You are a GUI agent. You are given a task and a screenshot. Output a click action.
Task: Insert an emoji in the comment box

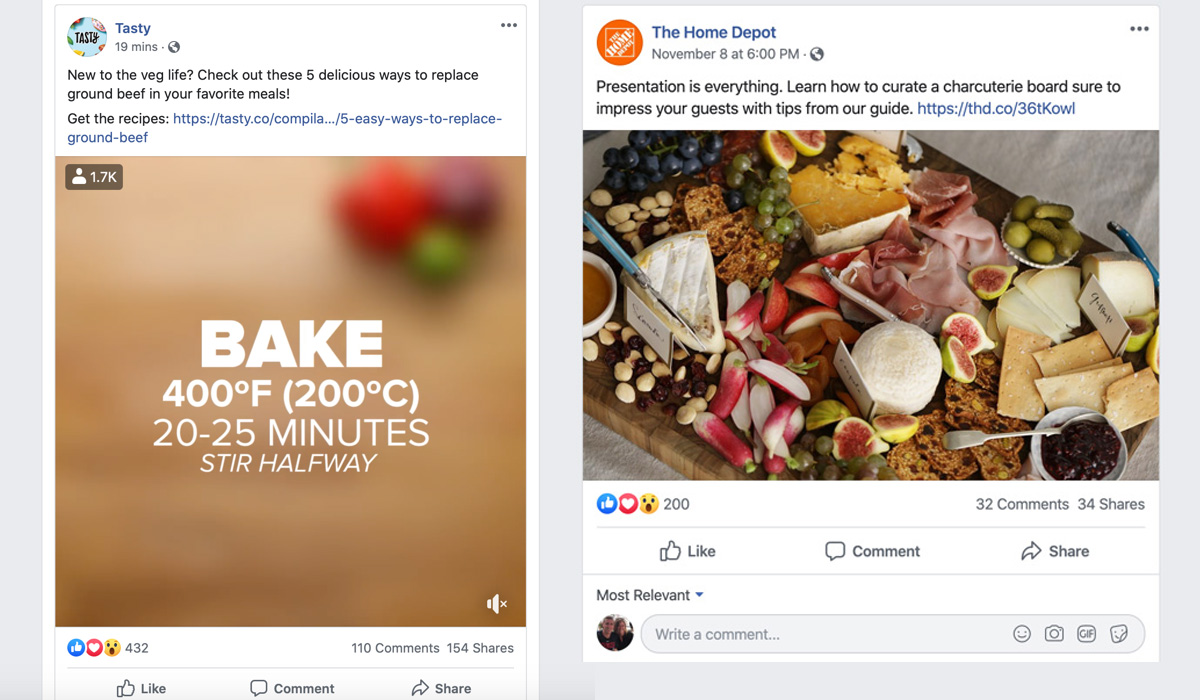point(1021,634)
